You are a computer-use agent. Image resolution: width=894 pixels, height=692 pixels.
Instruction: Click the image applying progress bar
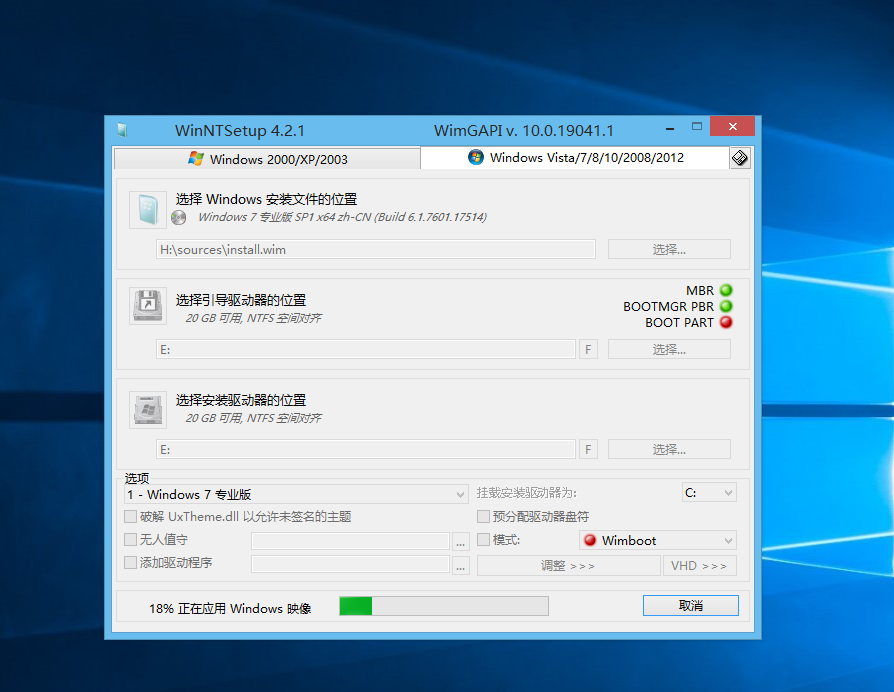444,606
